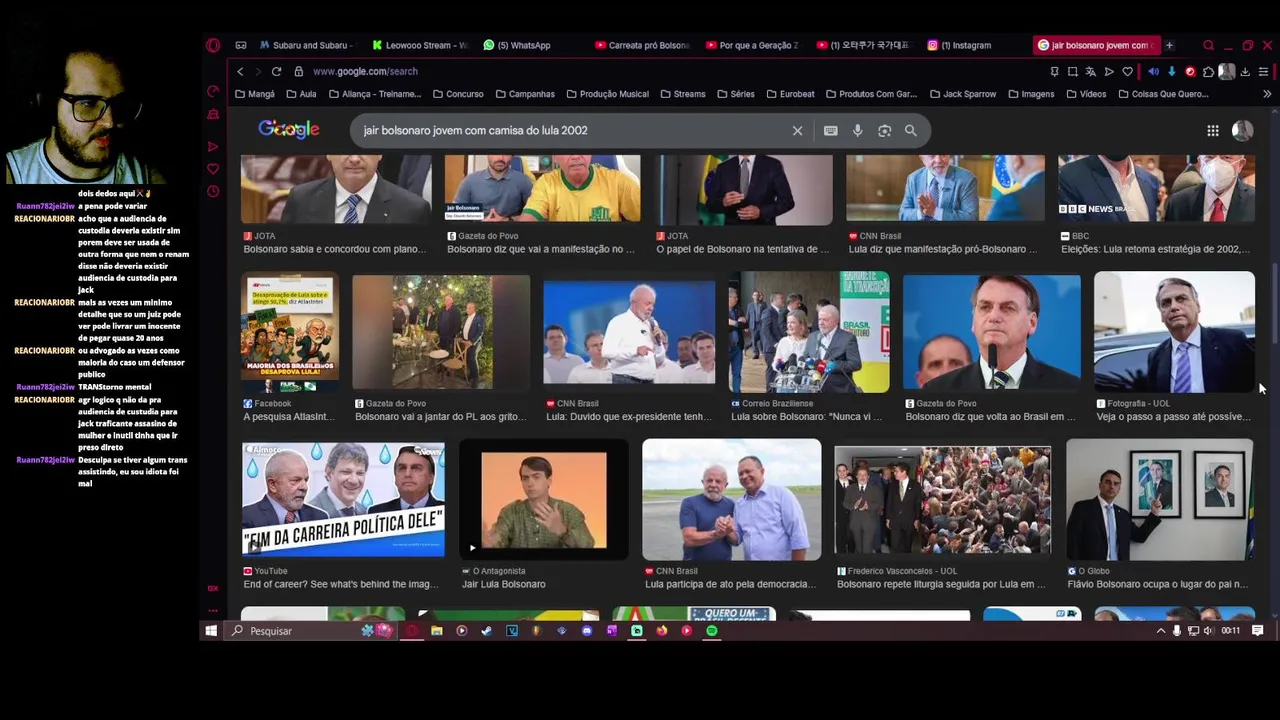1280x720 pixels.
Task: Open the page translate icon in toolbar
Action: pos(1090,72)
